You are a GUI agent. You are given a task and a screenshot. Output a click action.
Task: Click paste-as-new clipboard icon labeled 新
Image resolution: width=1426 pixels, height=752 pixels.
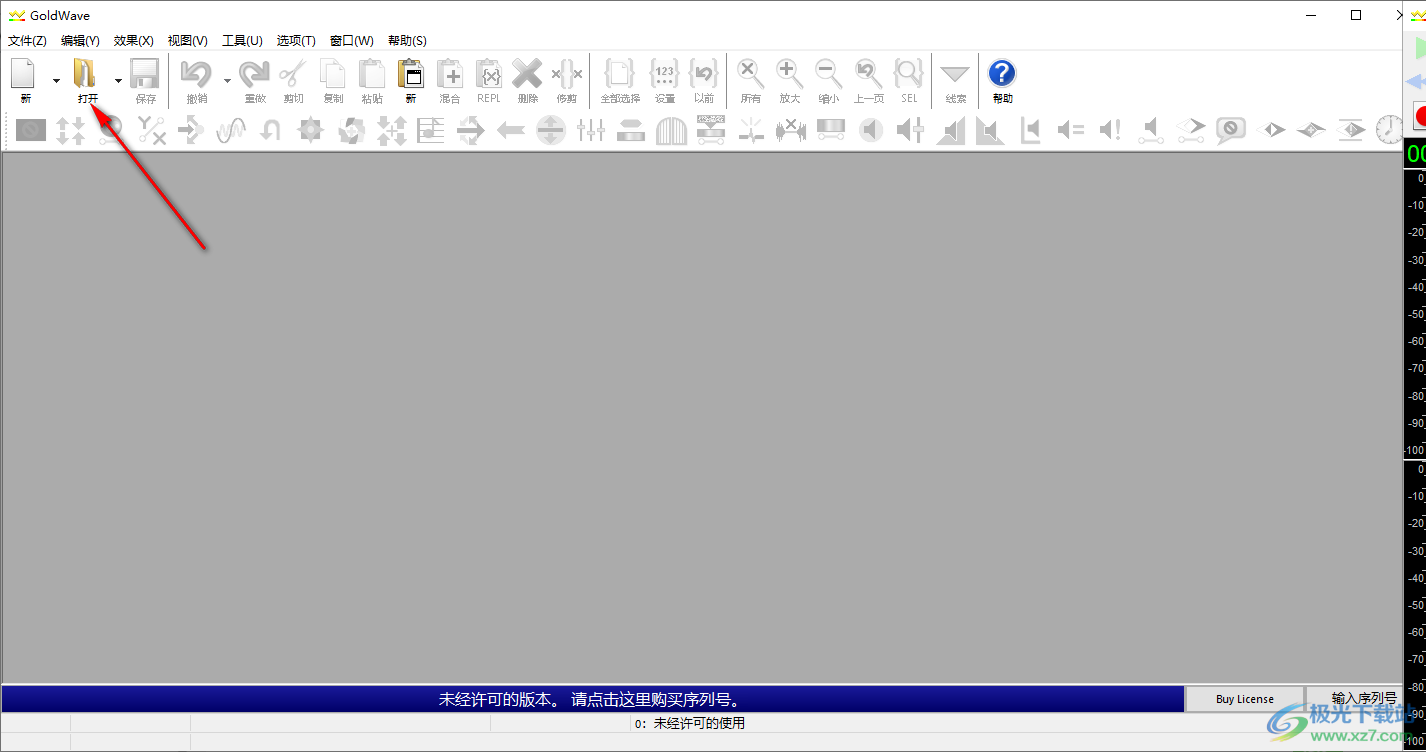tap(411, 74)
